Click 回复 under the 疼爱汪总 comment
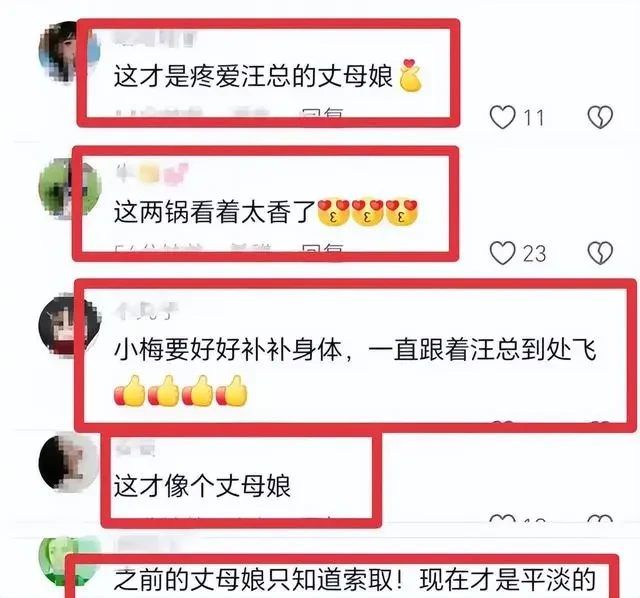The height and width of the screenshot is (598, 640). click(x=320, y=113)
